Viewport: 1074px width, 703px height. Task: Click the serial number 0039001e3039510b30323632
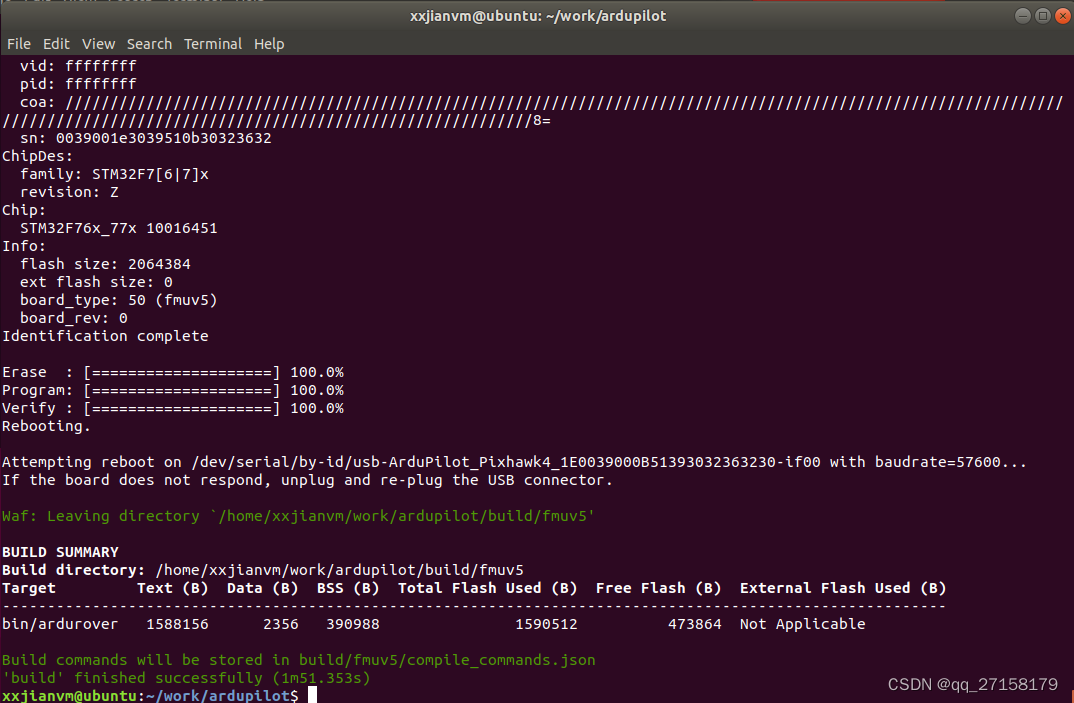point(164,138)
